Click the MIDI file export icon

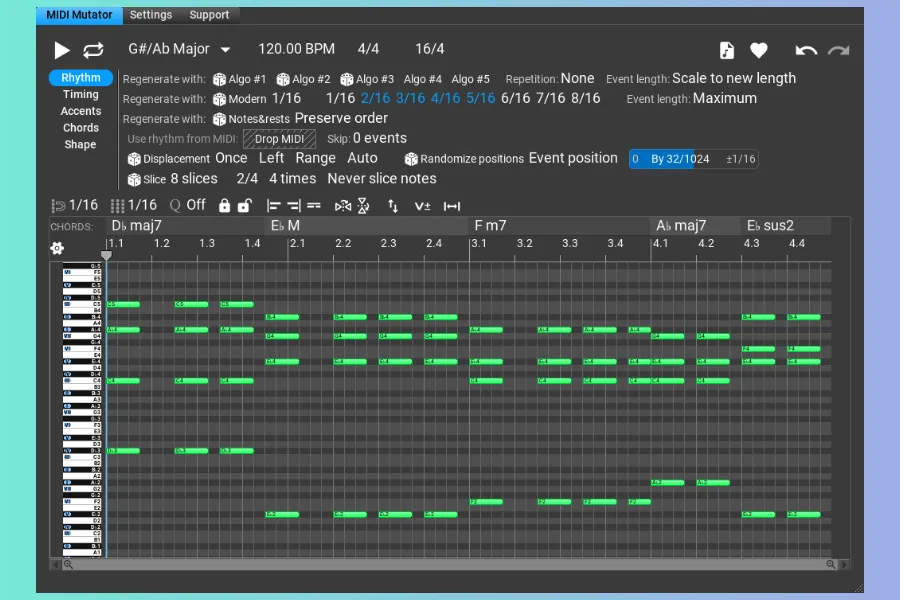click(x=727, y=50)
